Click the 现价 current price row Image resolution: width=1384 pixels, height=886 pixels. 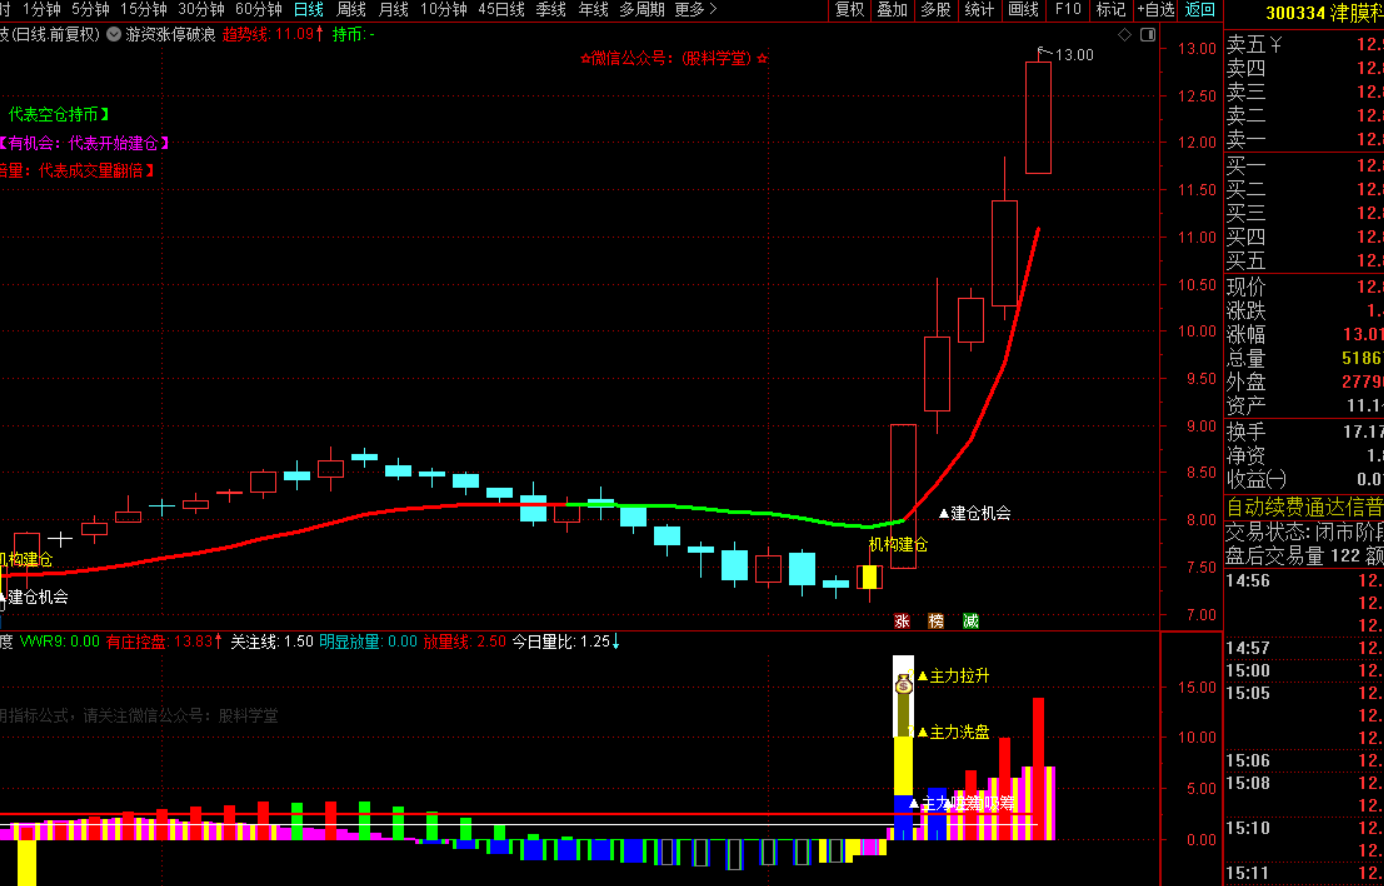point(1304,287)
